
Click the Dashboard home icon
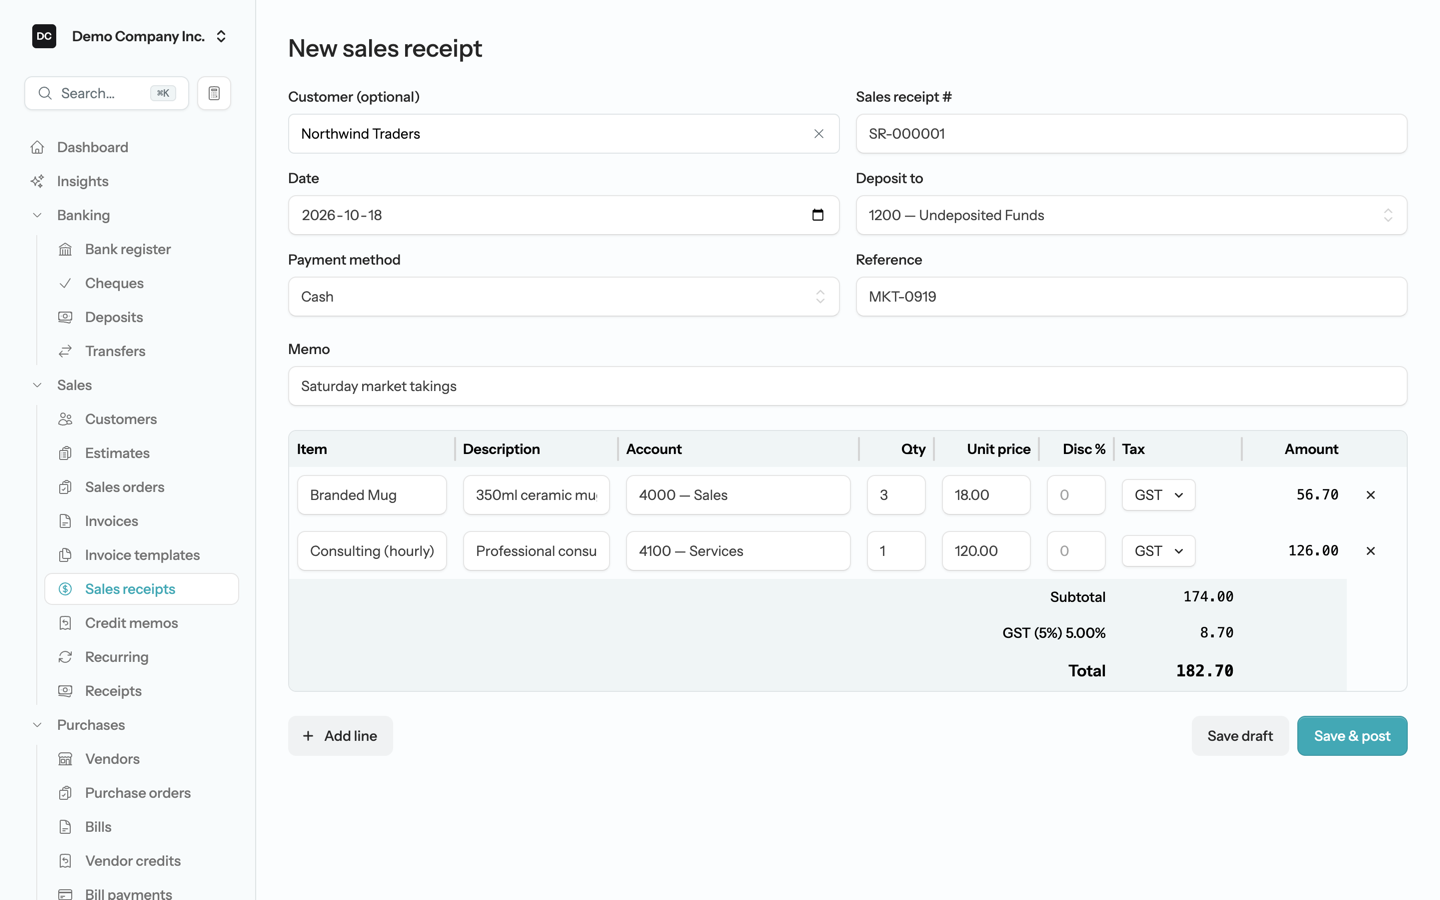point(37,147)
